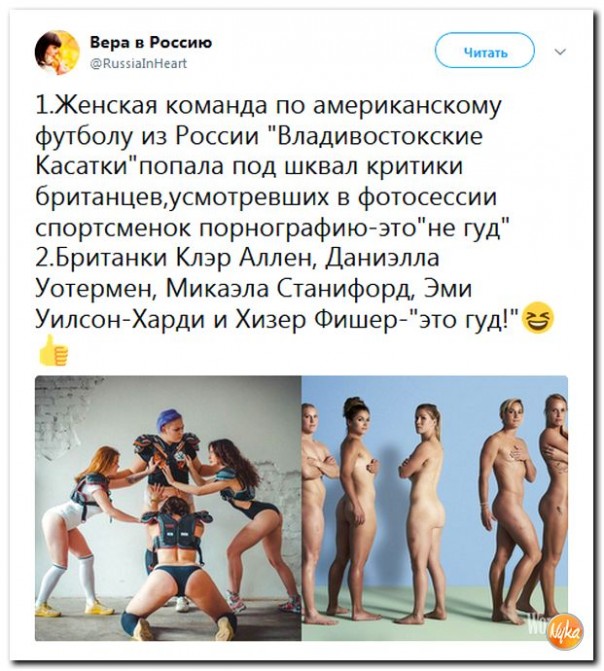Click the quoted text "не гуд"
The width and height of the screenshot is (604, 671).
[462, 227]
